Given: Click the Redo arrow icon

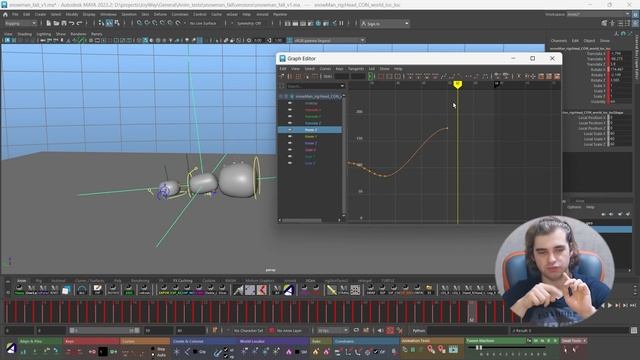Looking at the screenshot, I should 79,23.
